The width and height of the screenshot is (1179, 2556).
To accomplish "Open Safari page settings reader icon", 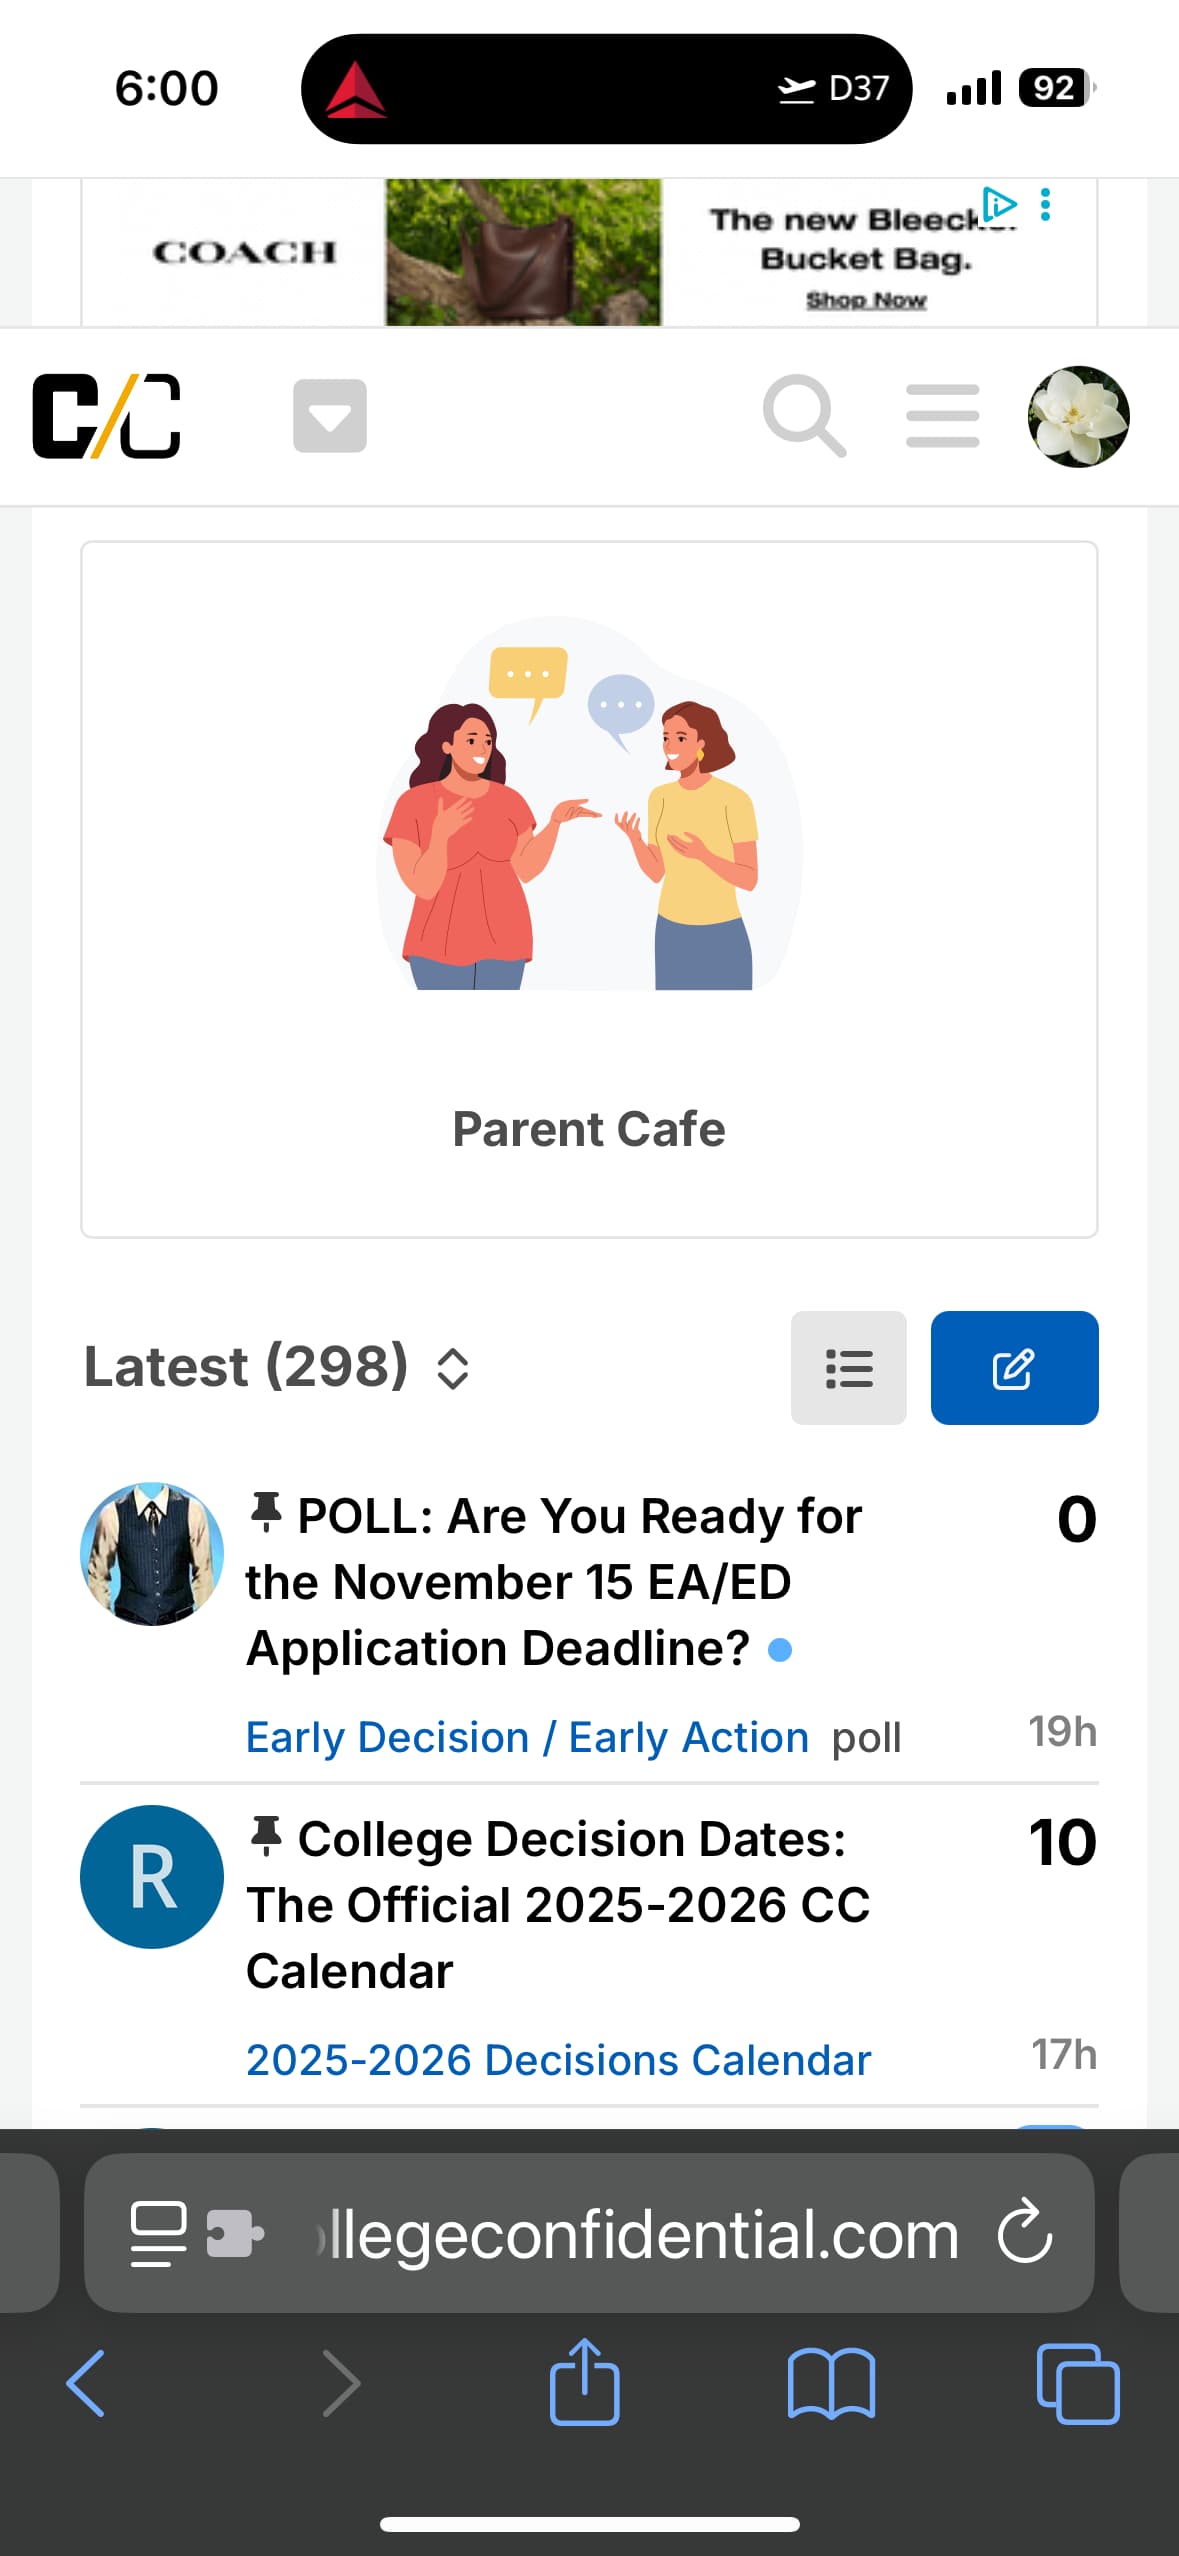I will [x=159, y=2232].
